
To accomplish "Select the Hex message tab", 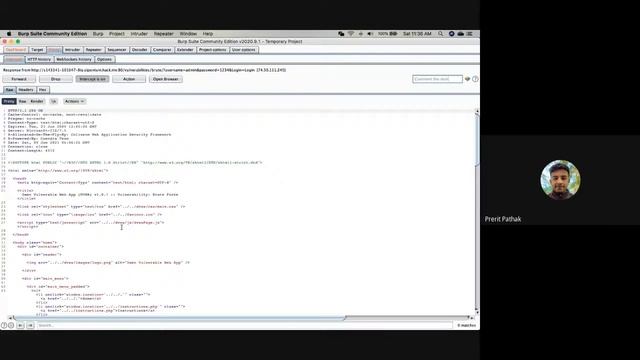I will [x=42, y=90].
